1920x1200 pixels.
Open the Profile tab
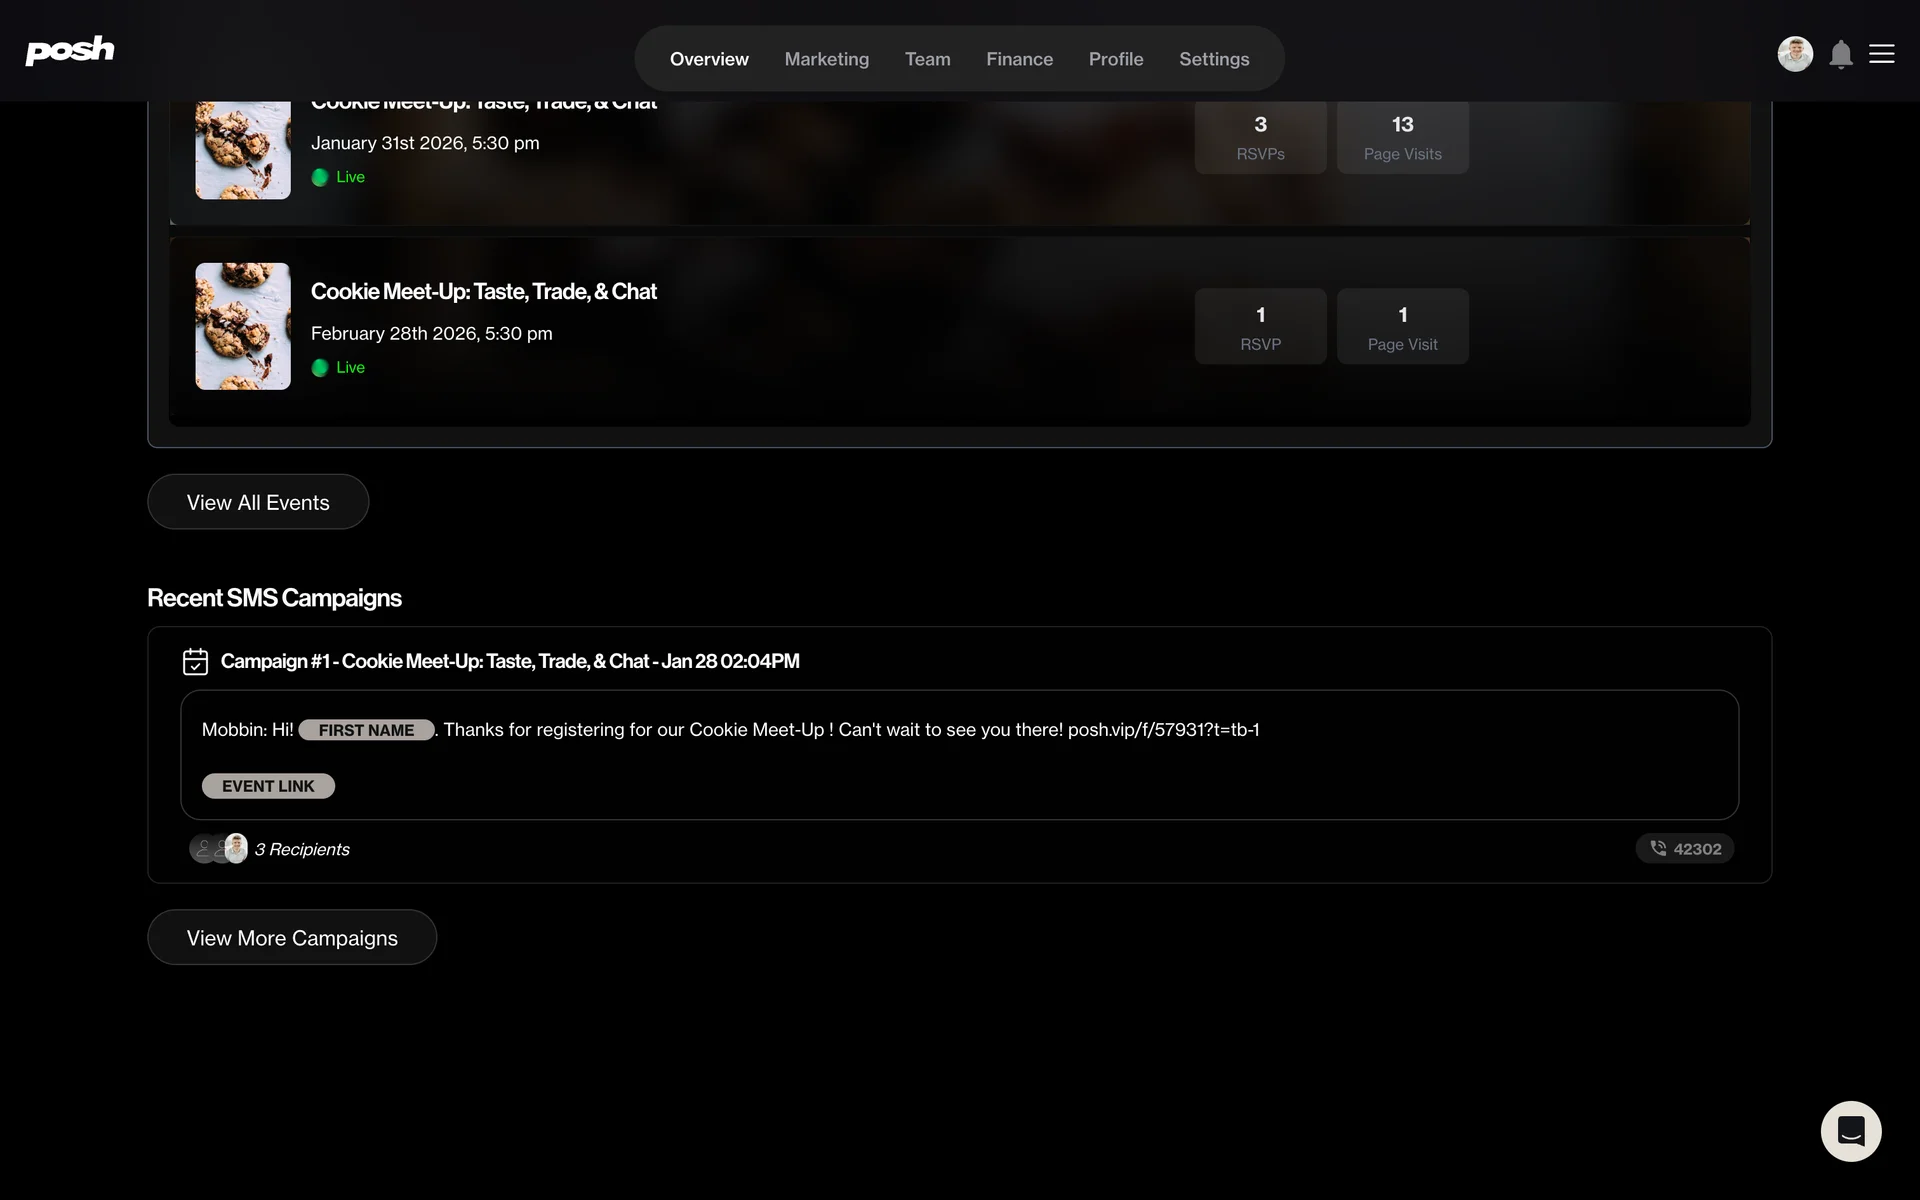1115,59
